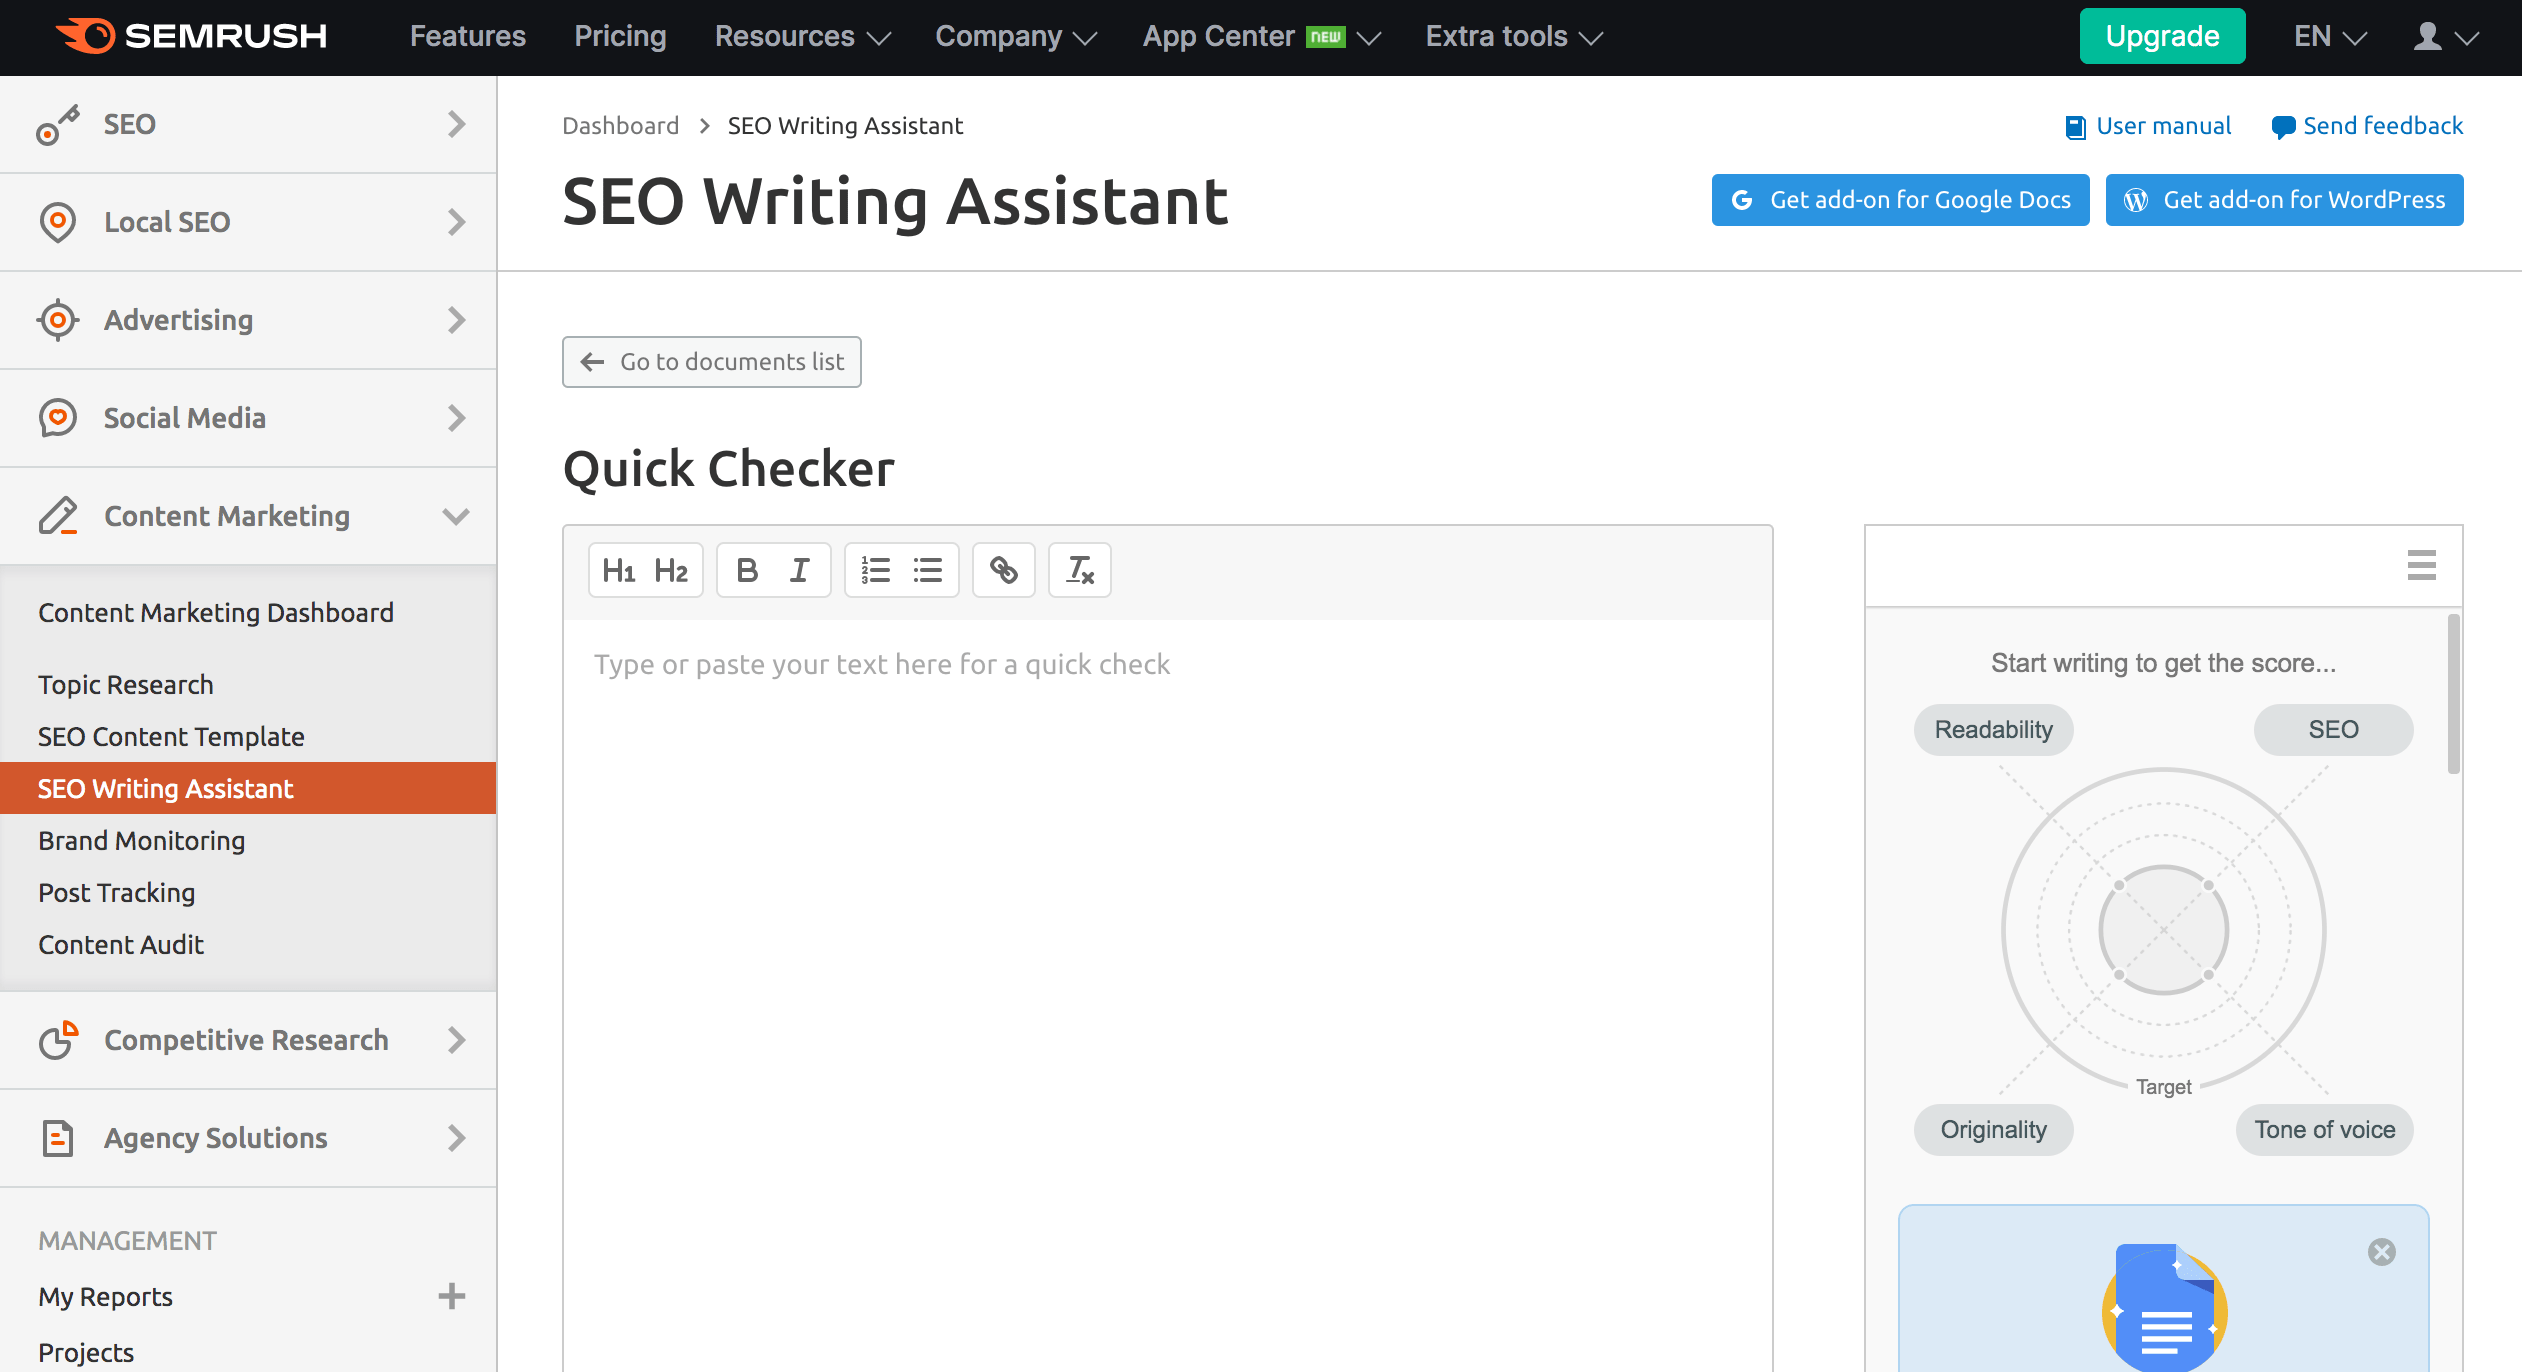Viewport: 2522px width, 1372px height.
Task: Click the Competitive Research pie icon
Action: (x=58, y=1040)
